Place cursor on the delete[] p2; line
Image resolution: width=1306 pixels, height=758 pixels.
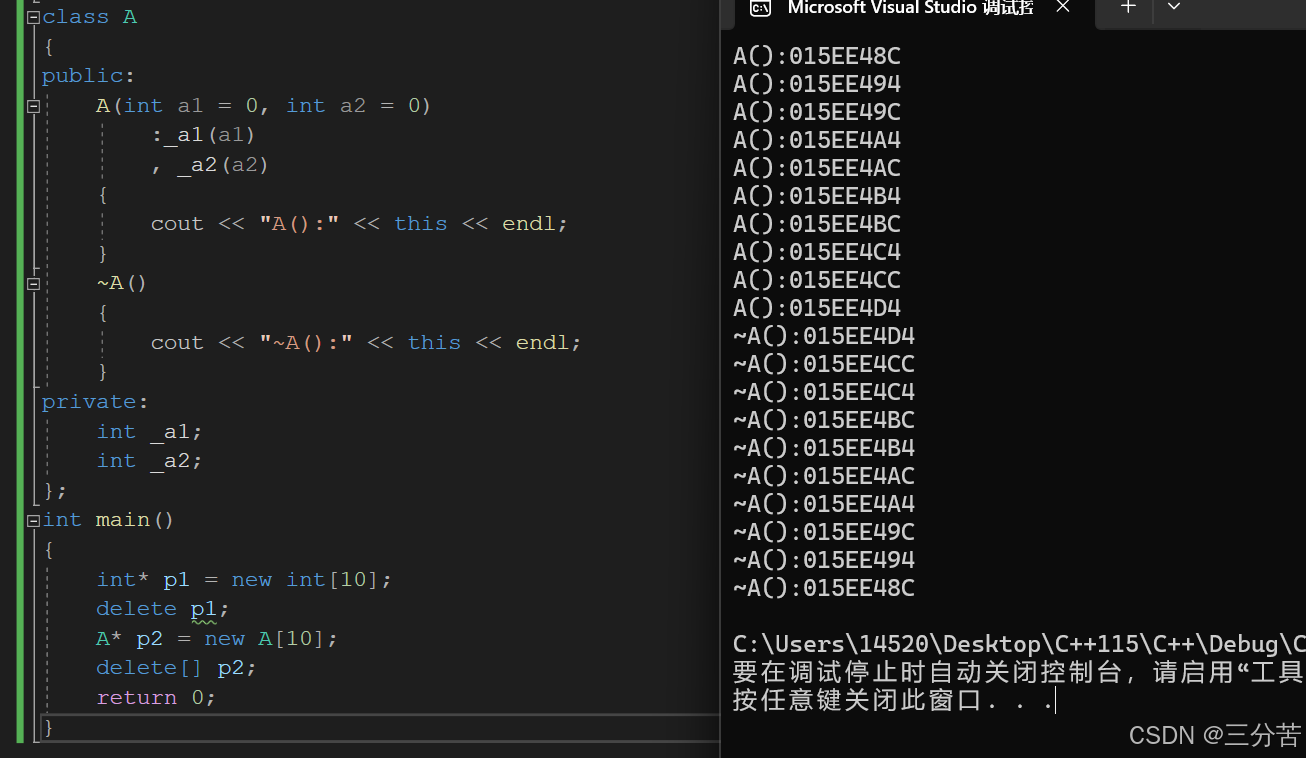pos(176,668)
